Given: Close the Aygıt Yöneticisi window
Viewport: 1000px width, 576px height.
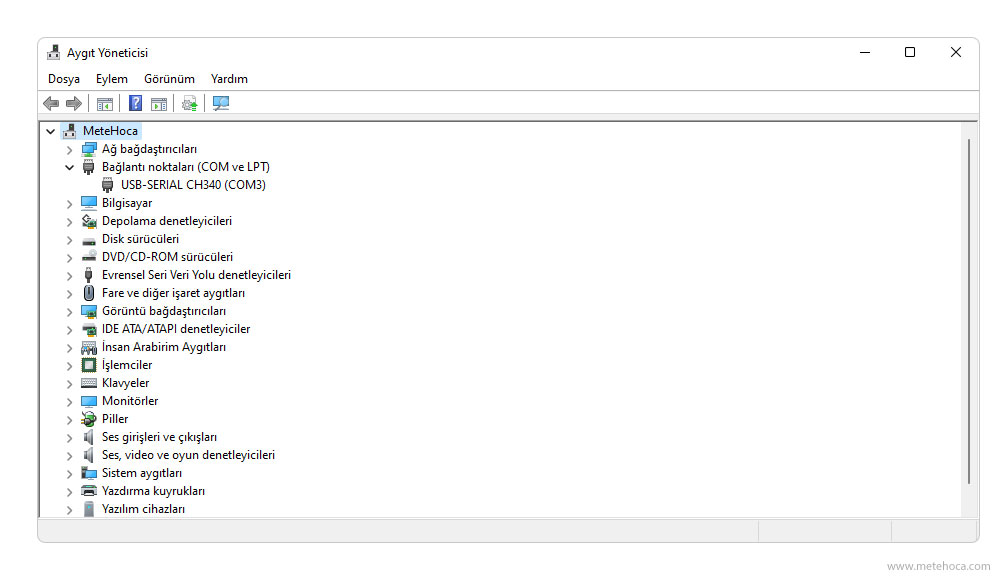Looking at the screenshot, I should click(x=955, y=52).
